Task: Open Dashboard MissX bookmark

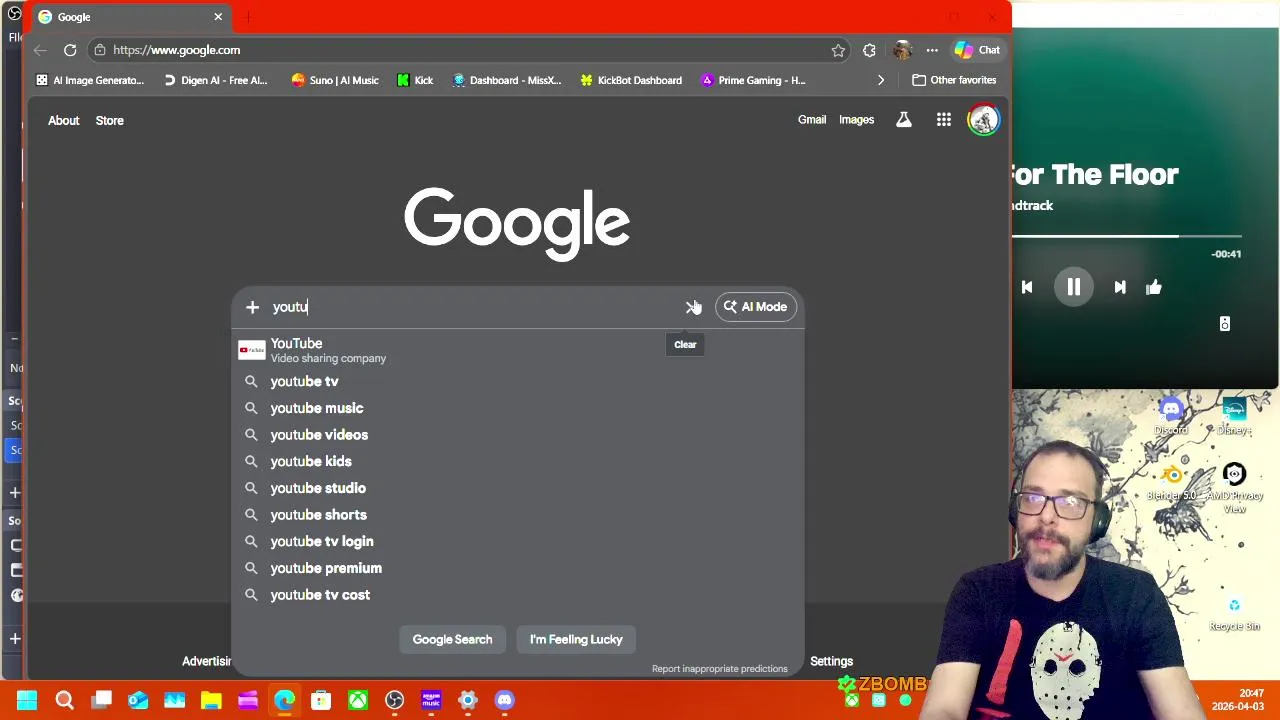Action: point(507,80)
